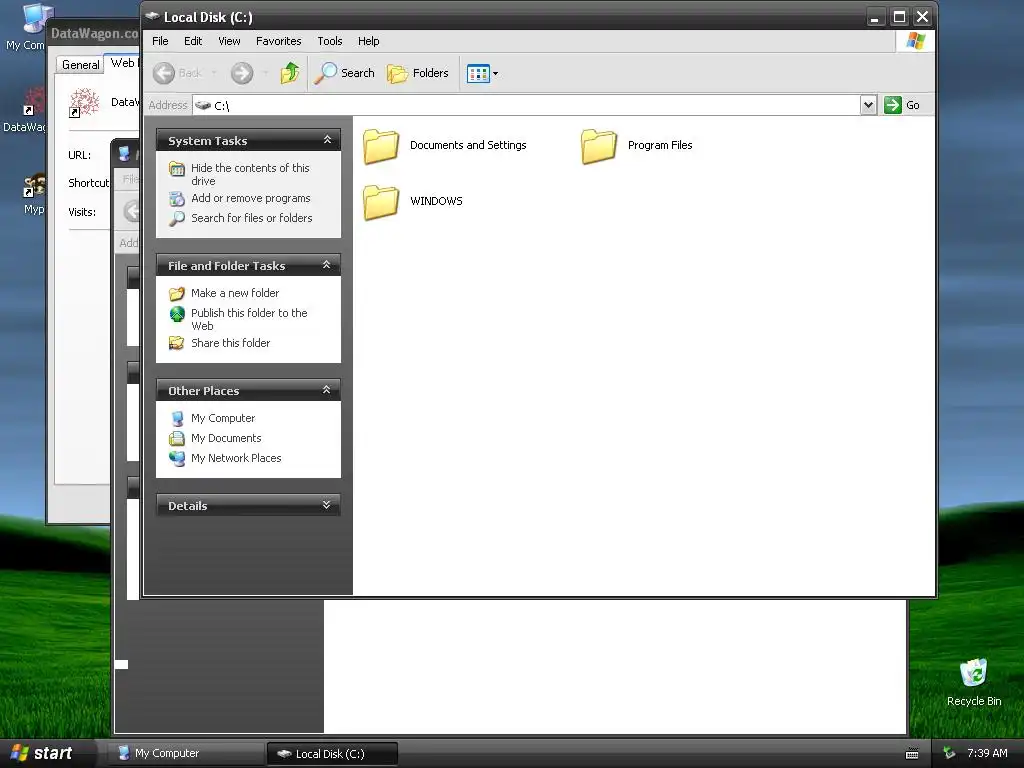Click the system tray clock
Image resolution: width=1024 pixels, height=768 pixels.
tap(987, 753)
